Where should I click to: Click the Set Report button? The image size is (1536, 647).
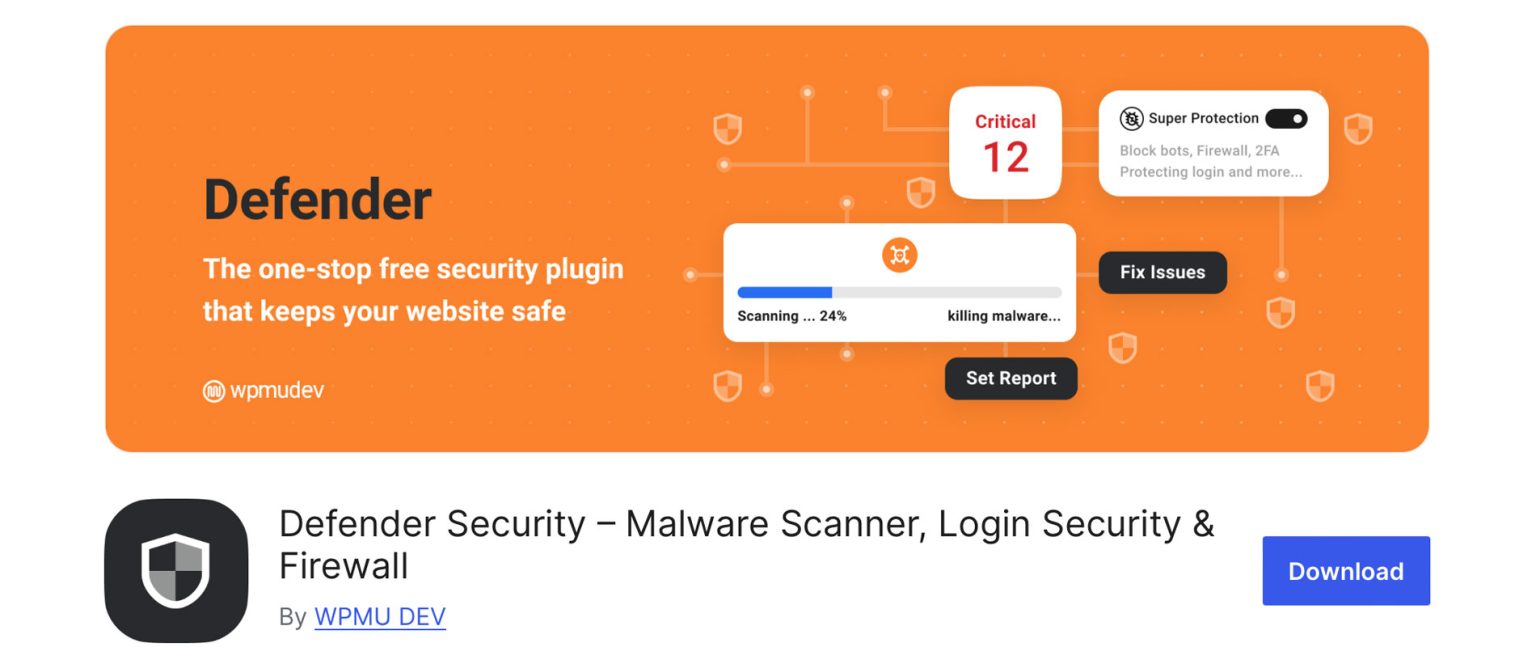coord(1011,378)
